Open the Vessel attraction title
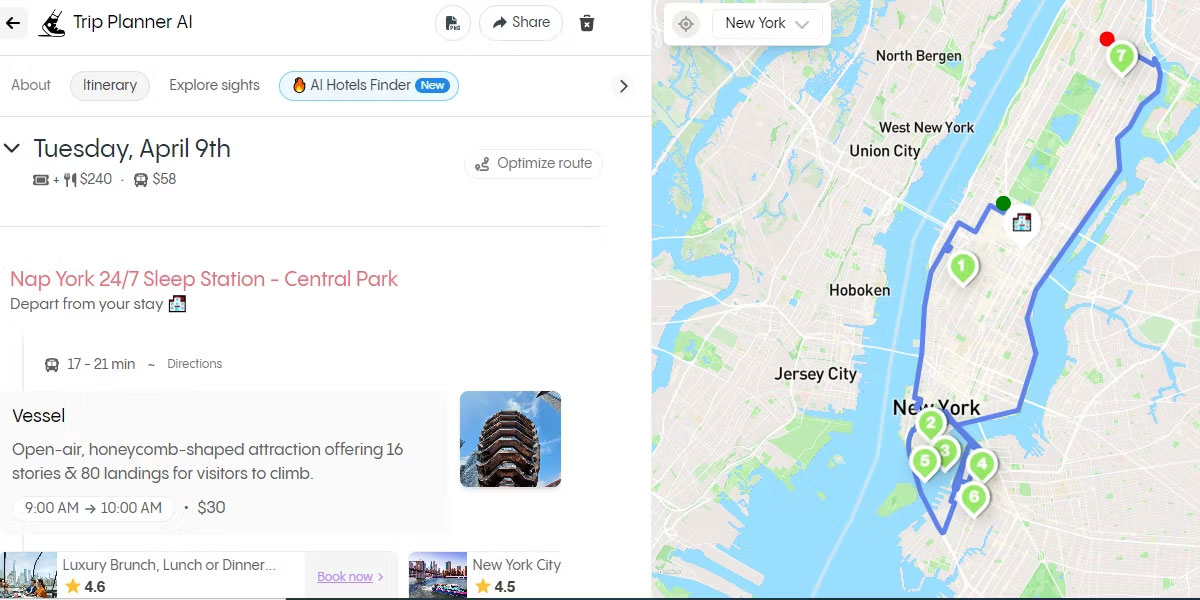 (39, 416)
